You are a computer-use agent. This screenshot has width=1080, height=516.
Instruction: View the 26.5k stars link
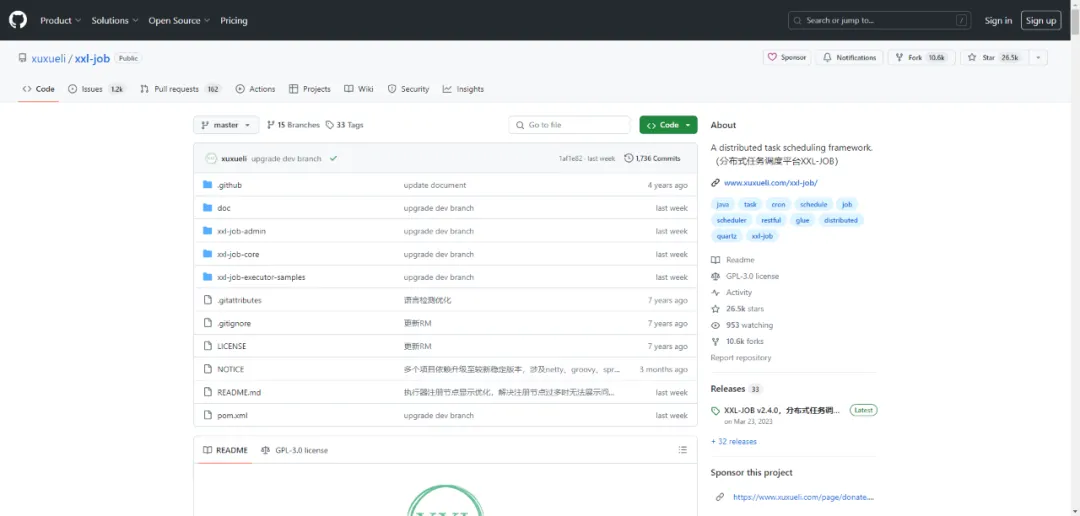(738, 309)
